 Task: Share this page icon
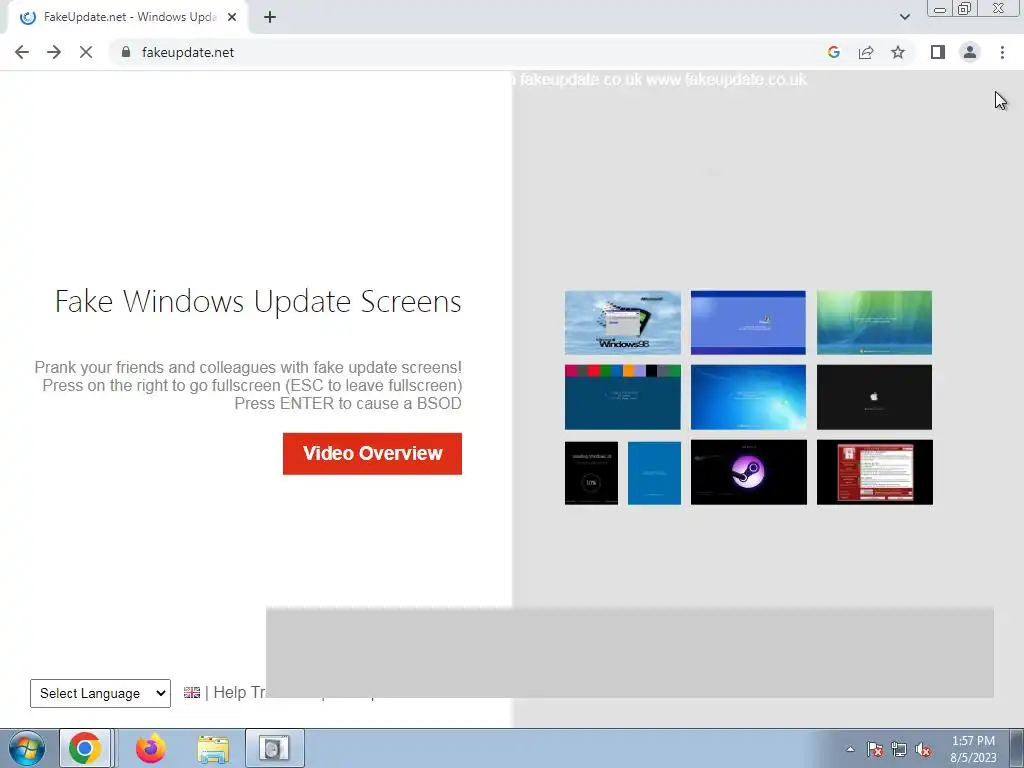[866, 52]
